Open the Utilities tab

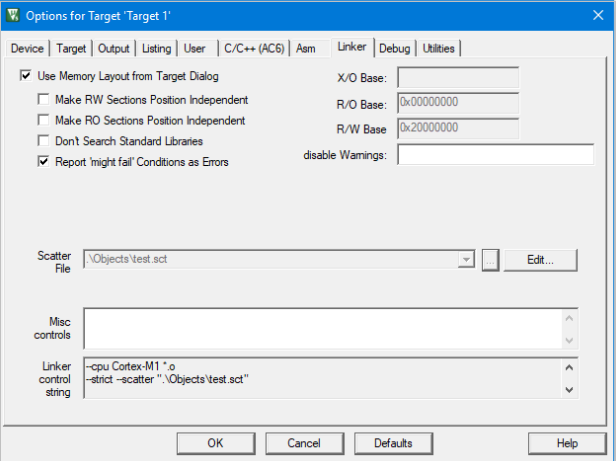point(438,48)
